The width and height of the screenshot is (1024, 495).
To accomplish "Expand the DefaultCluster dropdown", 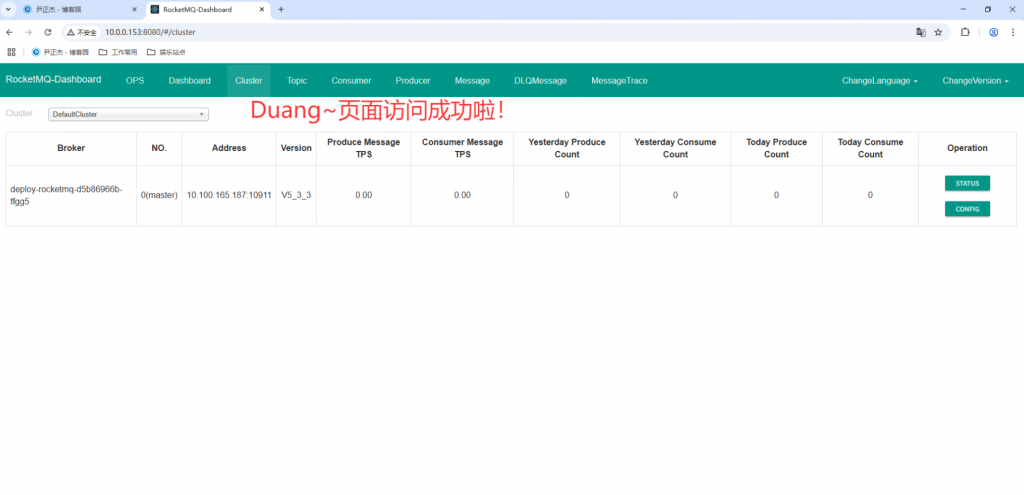I will 129,114.
